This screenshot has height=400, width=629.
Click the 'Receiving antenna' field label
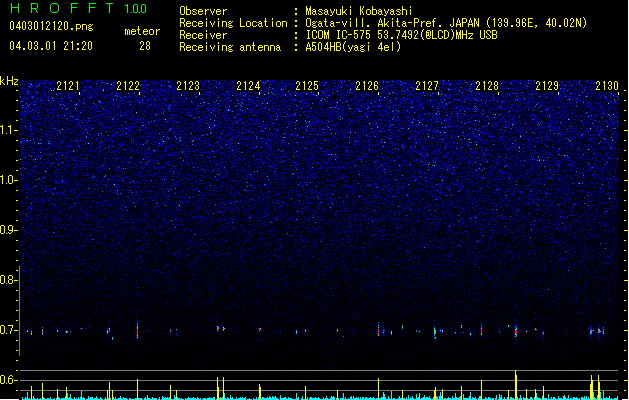230,47
